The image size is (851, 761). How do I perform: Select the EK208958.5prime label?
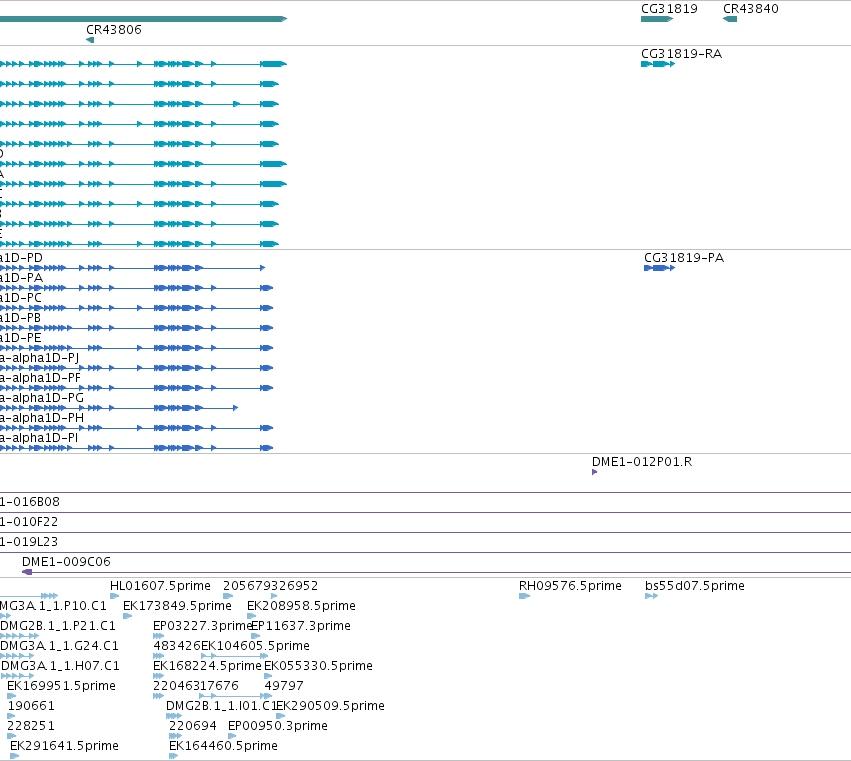[x=301, y=606]
